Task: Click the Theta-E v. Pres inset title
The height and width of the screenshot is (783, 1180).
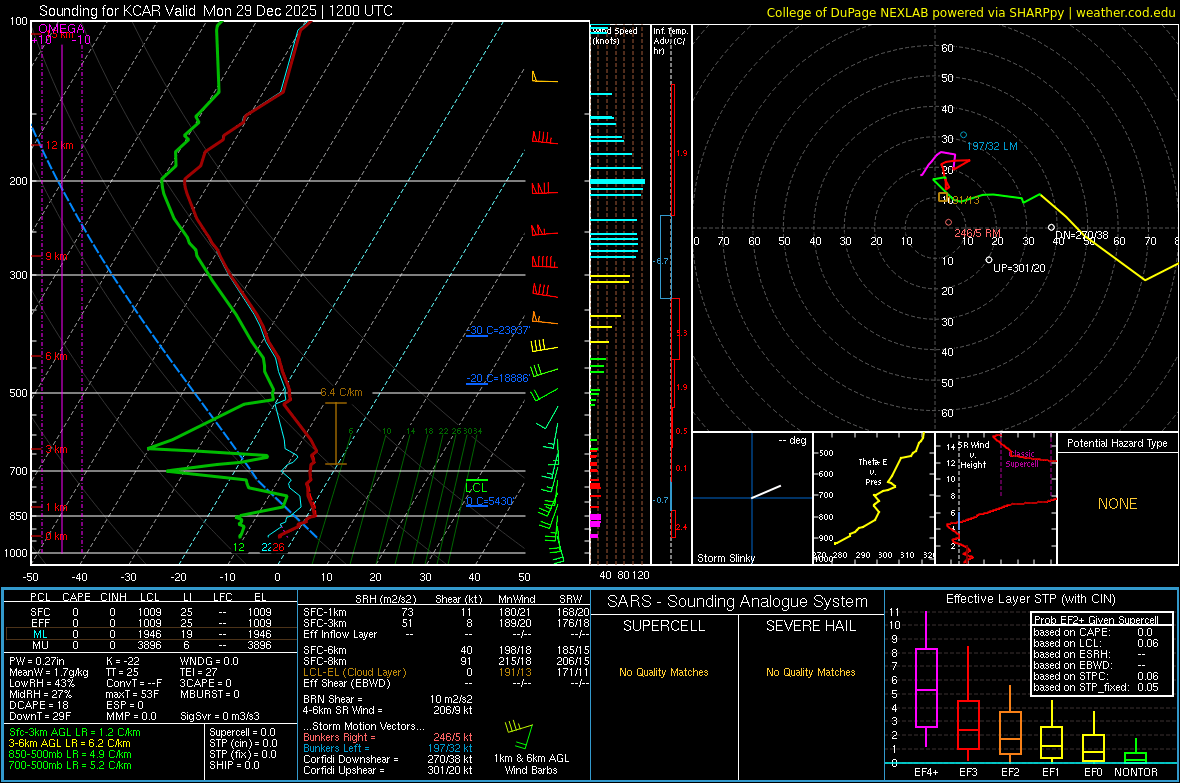Action: click(873, 471)
